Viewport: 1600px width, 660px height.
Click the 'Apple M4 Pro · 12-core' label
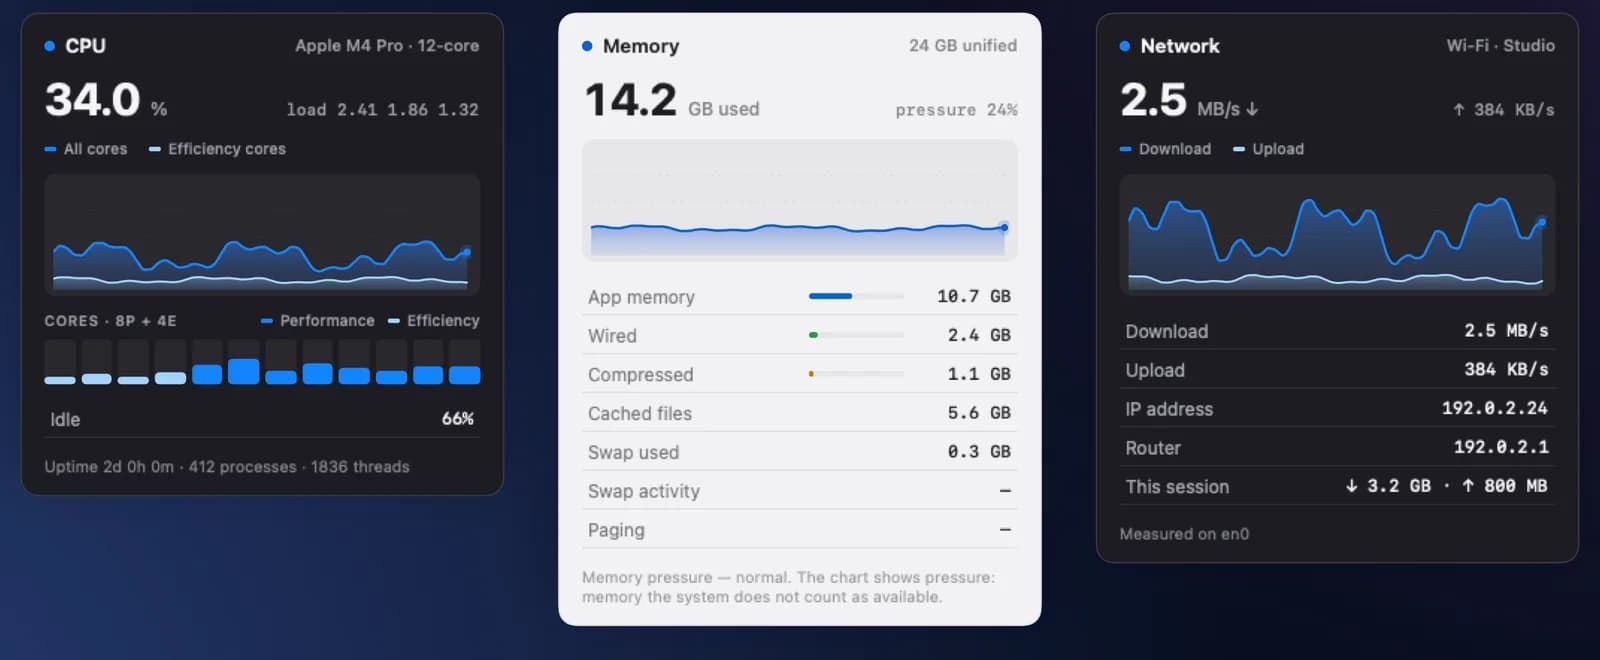[x=387, y=46]
